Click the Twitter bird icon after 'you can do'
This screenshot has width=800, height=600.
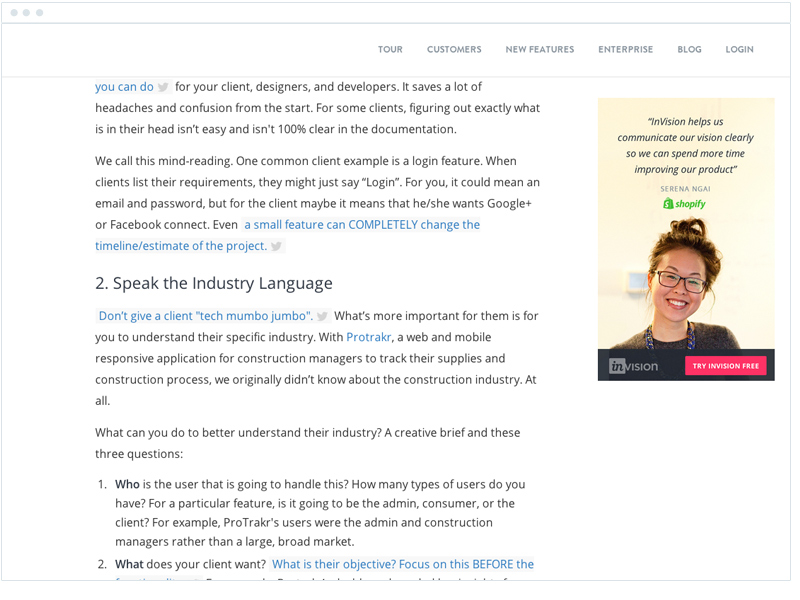(163, 87)
